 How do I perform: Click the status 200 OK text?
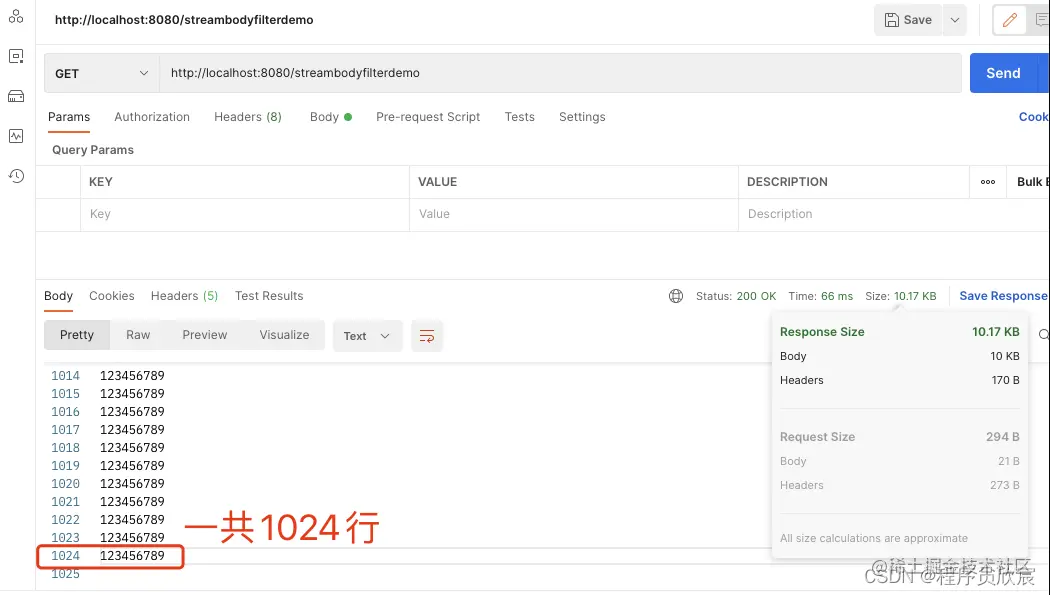click(x=736, y=296)
